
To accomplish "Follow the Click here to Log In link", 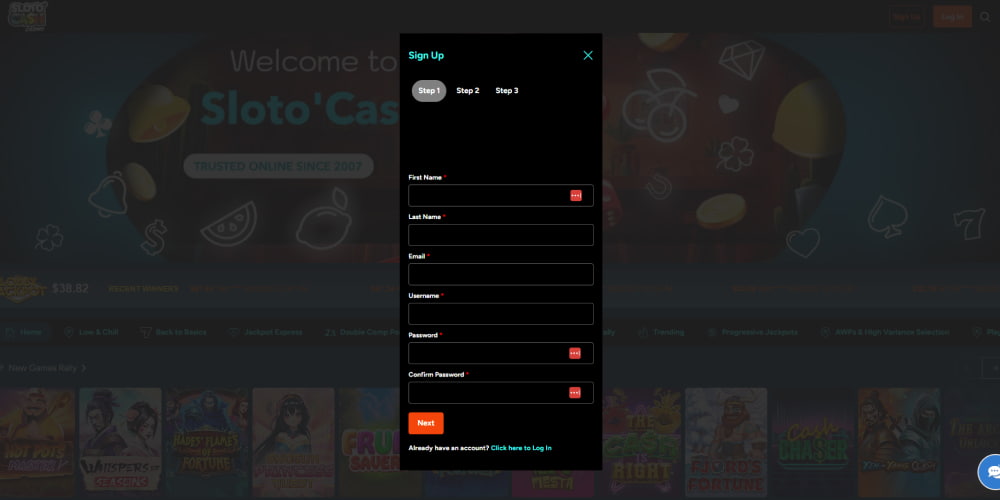I will pos(521,448).
